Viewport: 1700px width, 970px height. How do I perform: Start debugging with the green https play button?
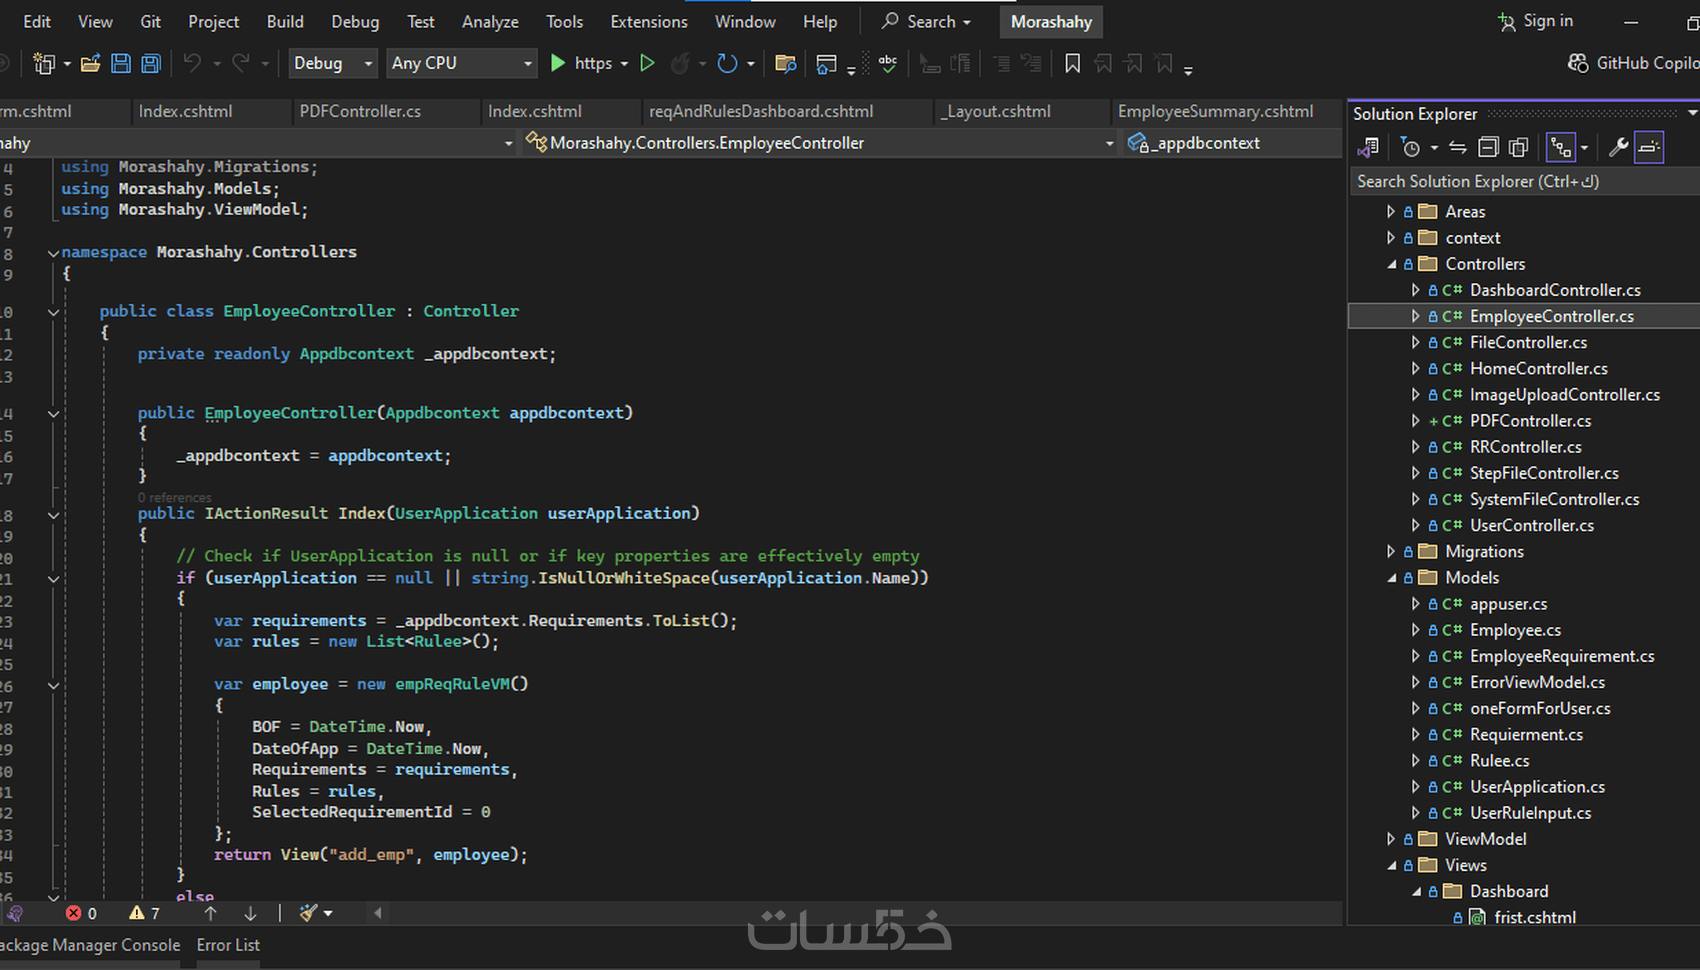558,63
